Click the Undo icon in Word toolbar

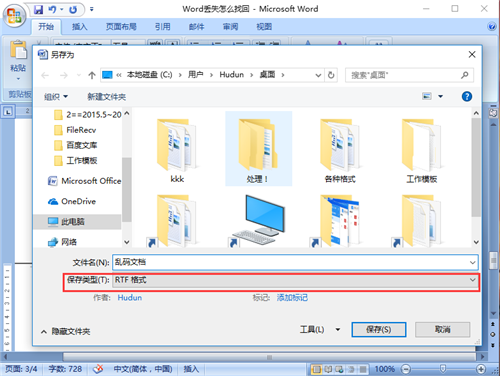[52, 9]
